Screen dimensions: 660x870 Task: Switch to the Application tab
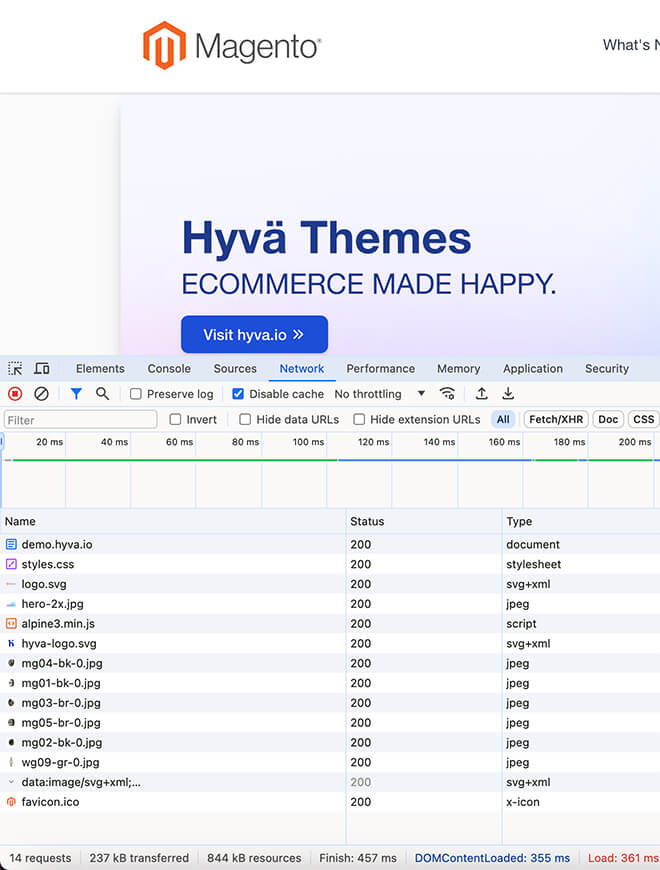tap(533, 368)
